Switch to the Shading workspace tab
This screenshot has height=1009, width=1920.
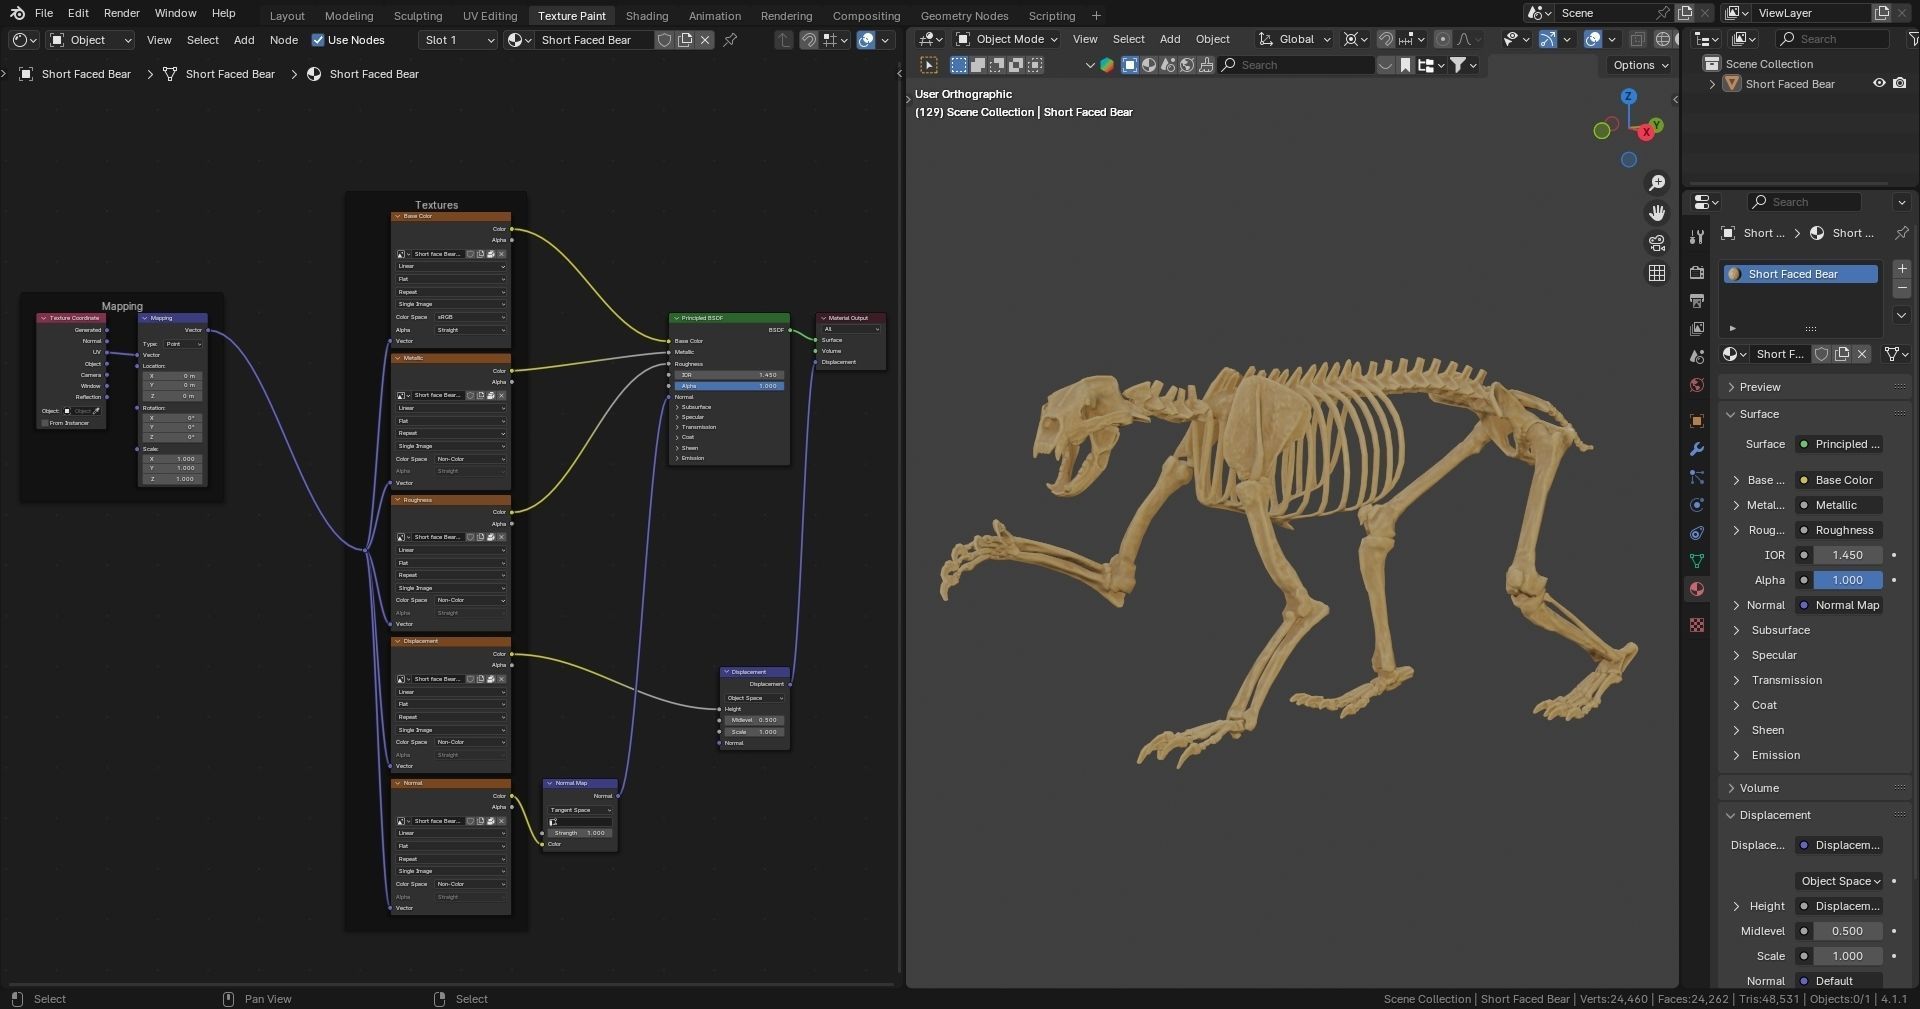pos(647,15)
